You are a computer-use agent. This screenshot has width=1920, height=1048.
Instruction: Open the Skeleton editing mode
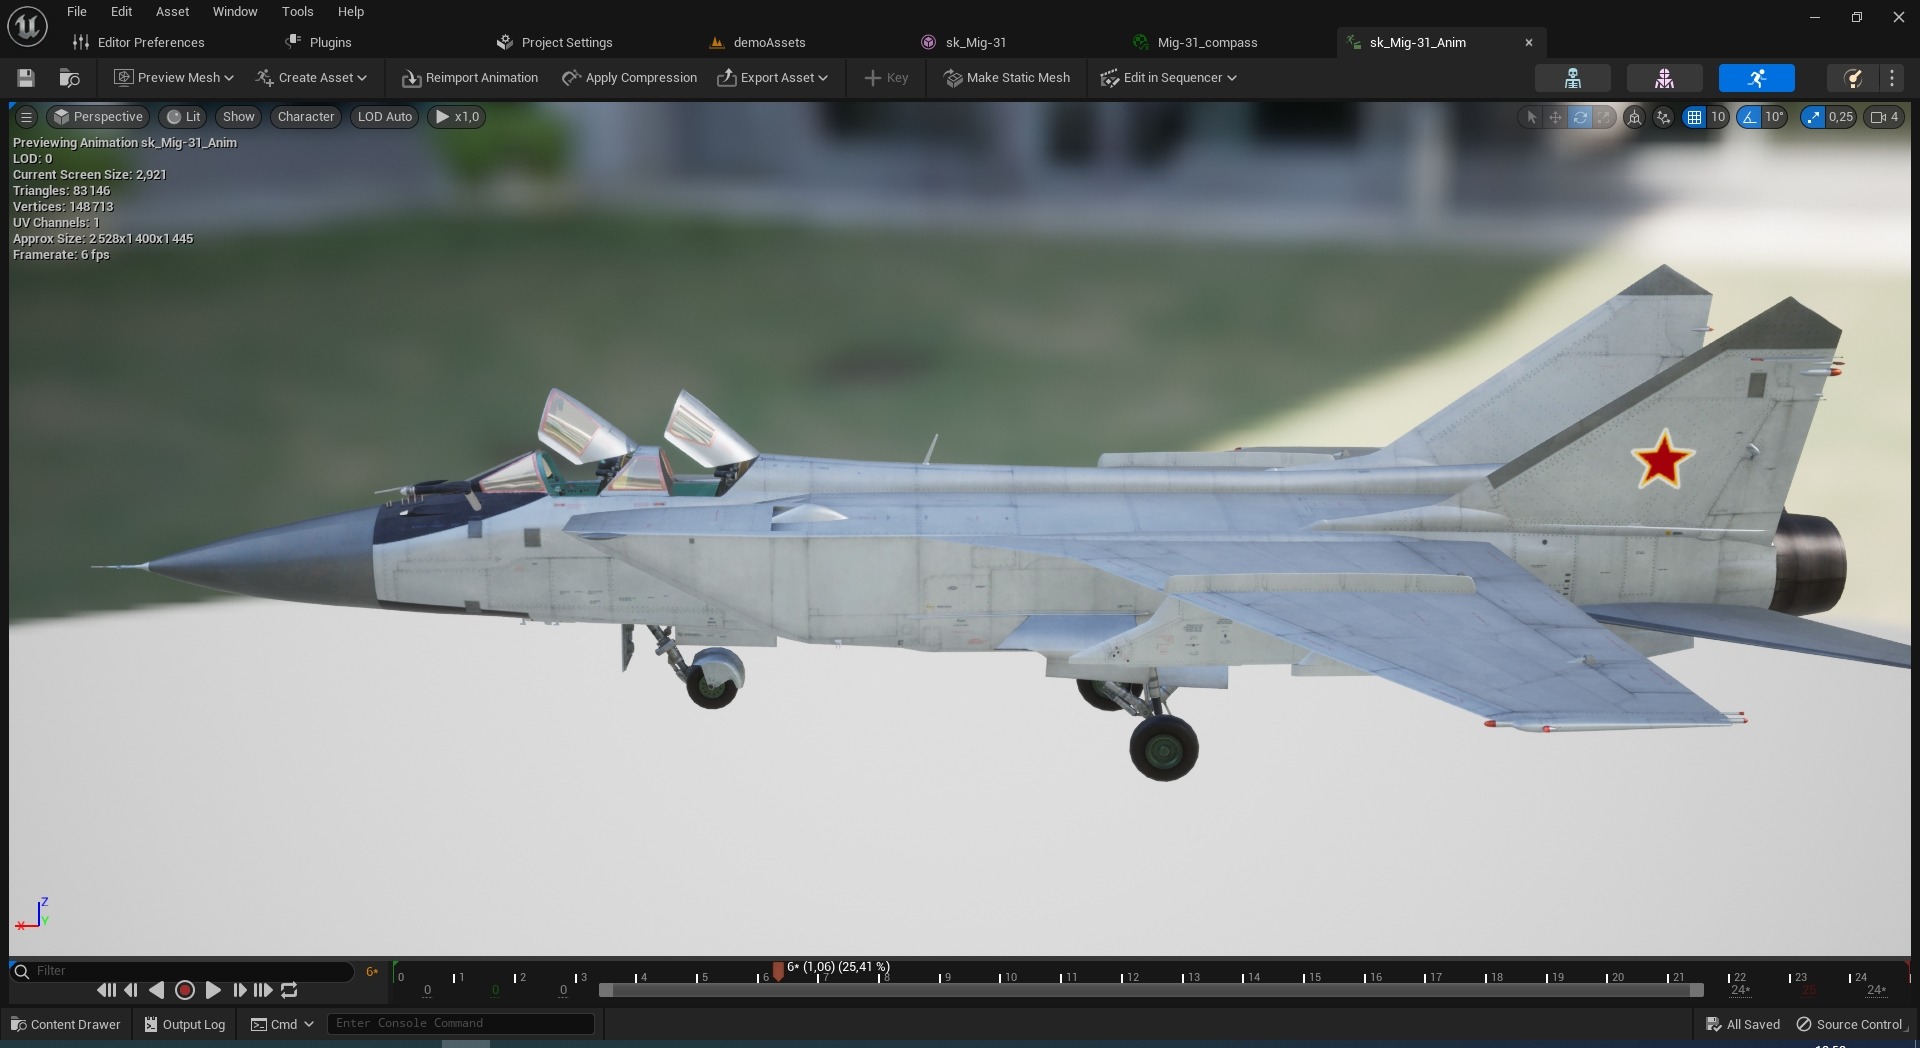tap(1572, 78)
